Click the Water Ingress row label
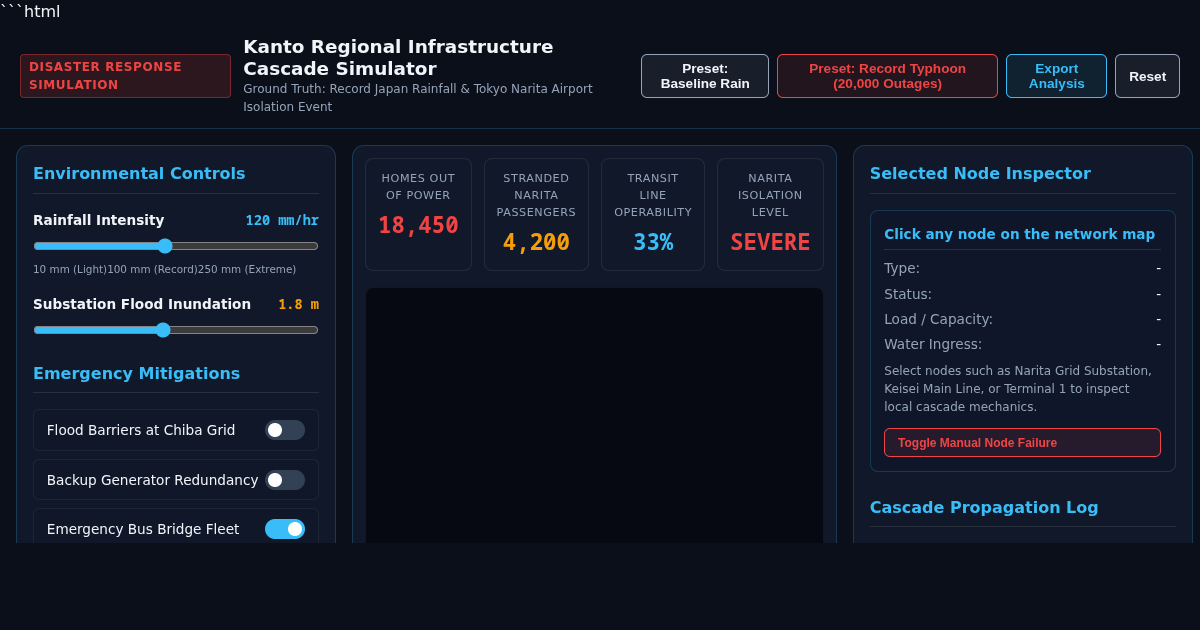Viewport: 1200px width, 630px height. tap(933, 344)
